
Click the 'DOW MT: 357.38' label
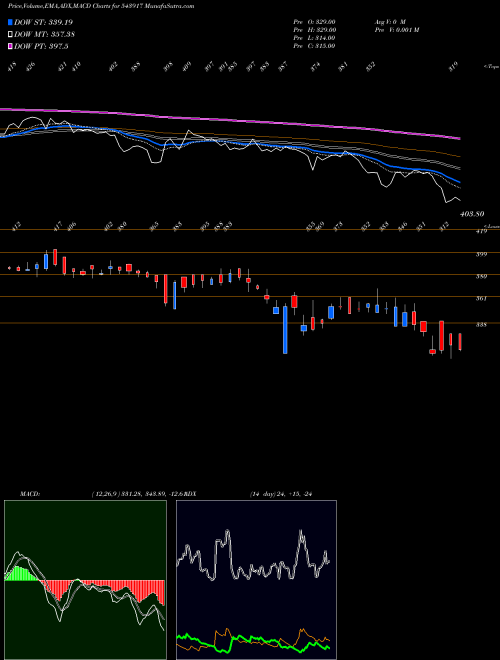click(45, 35)
